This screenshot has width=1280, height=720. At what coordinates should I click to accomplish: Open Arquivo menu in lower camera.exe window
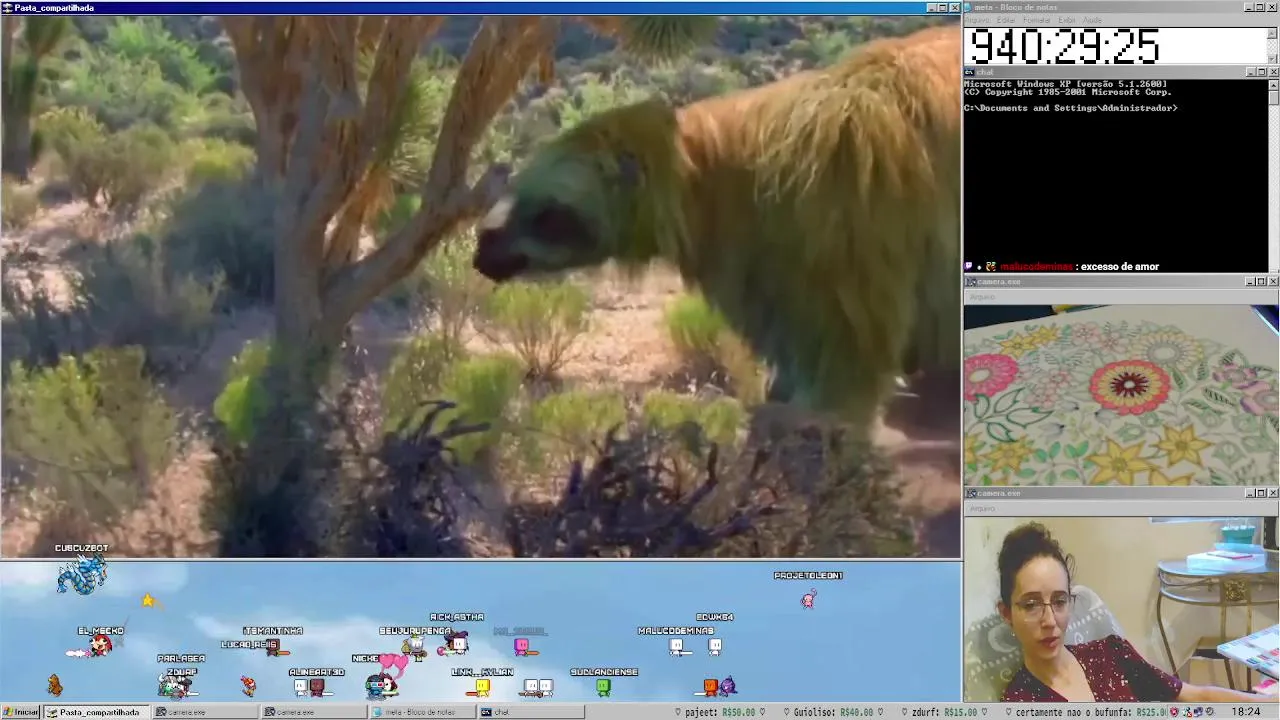[982, 508]
